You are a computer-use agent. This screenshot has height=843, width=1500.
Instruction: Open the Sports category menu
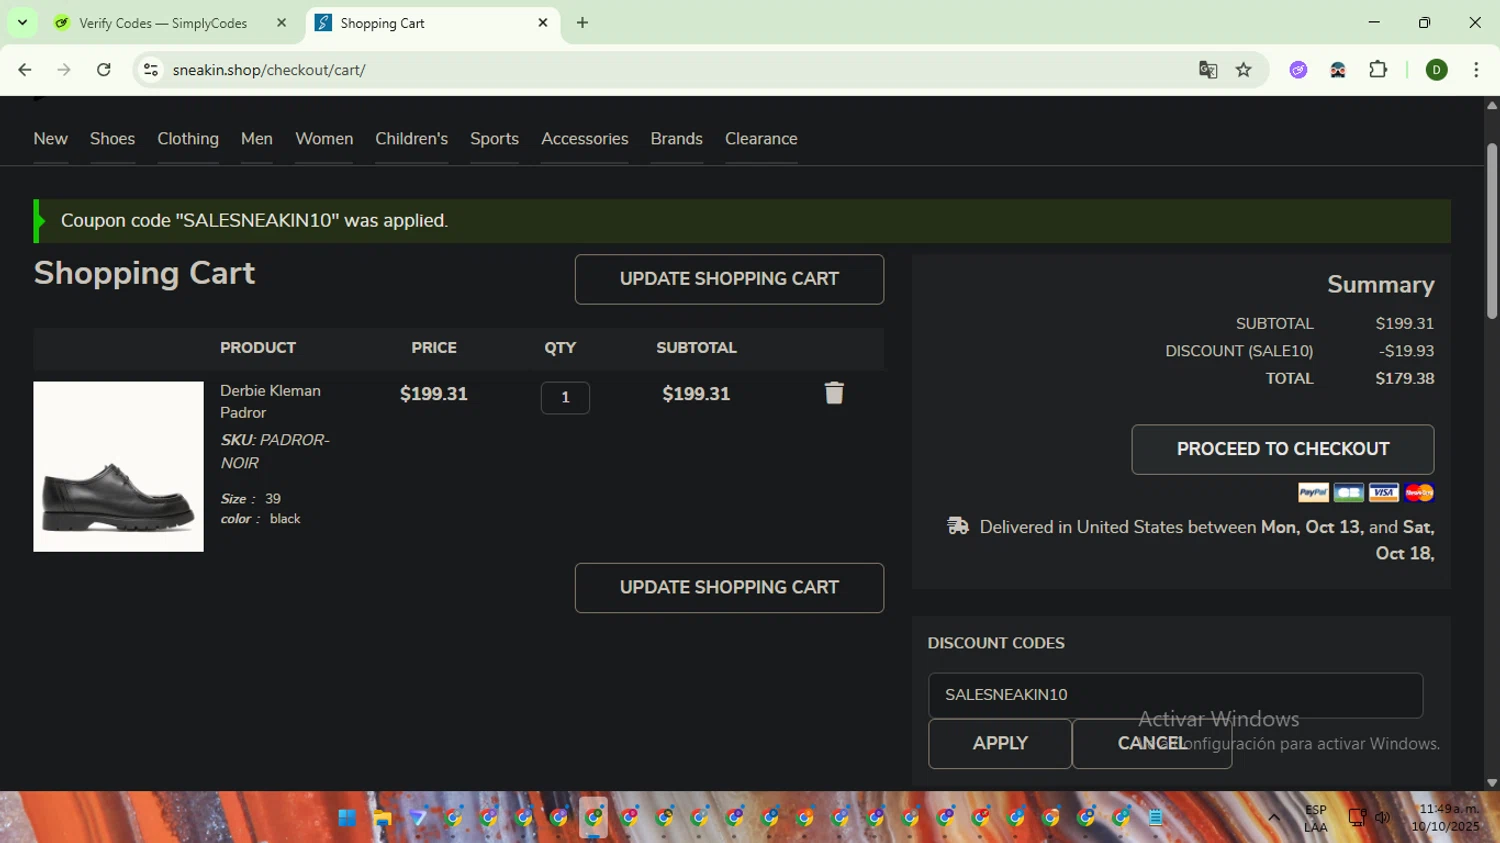point(495,139)
